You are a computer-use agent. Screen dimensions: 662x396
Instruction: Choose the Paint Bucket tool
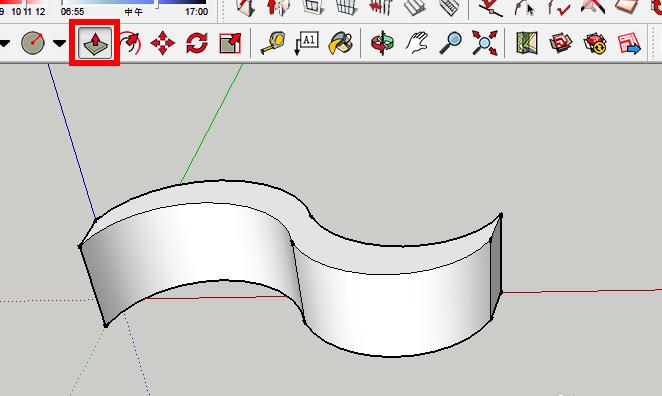[340, 43]
